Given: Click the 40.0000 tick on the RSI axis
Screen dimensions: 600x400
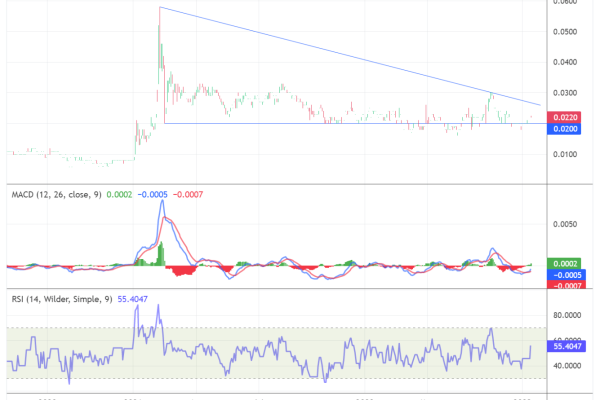Looking at the screenshot, I should [565, 366].
